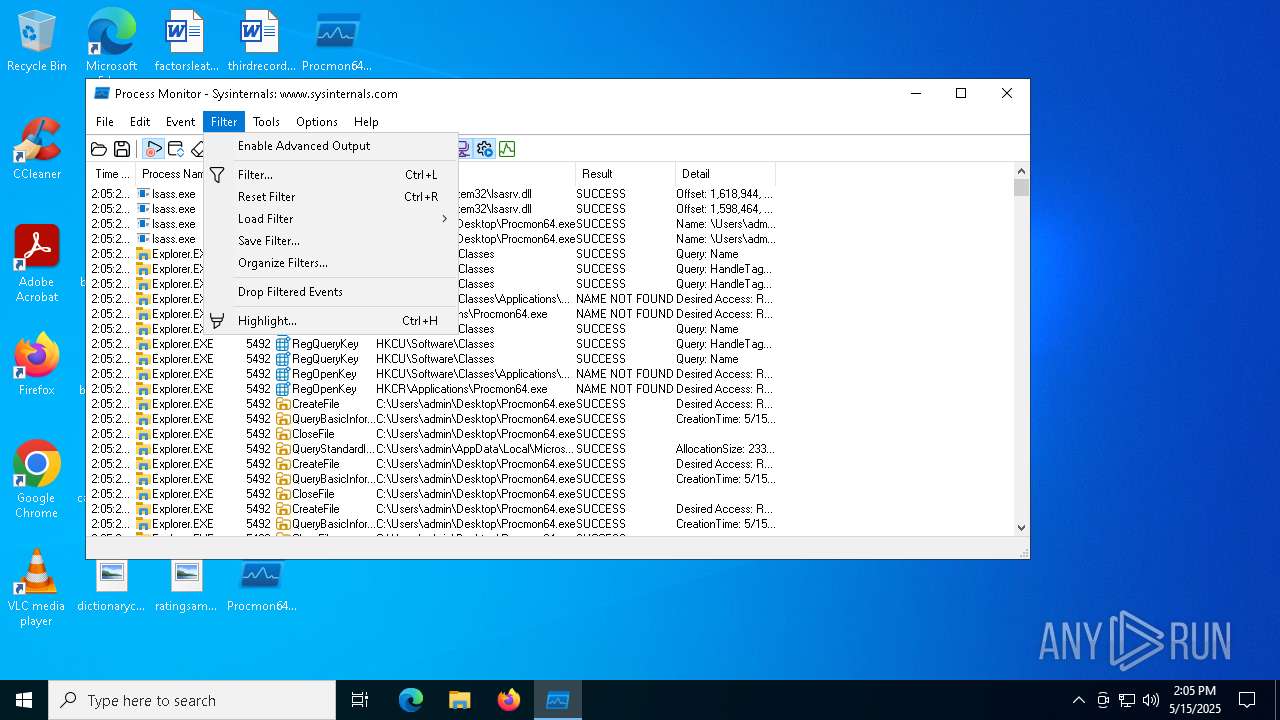Open the Help menu
The height and width of the screenshot is (720, 1280).
point(366,122)
